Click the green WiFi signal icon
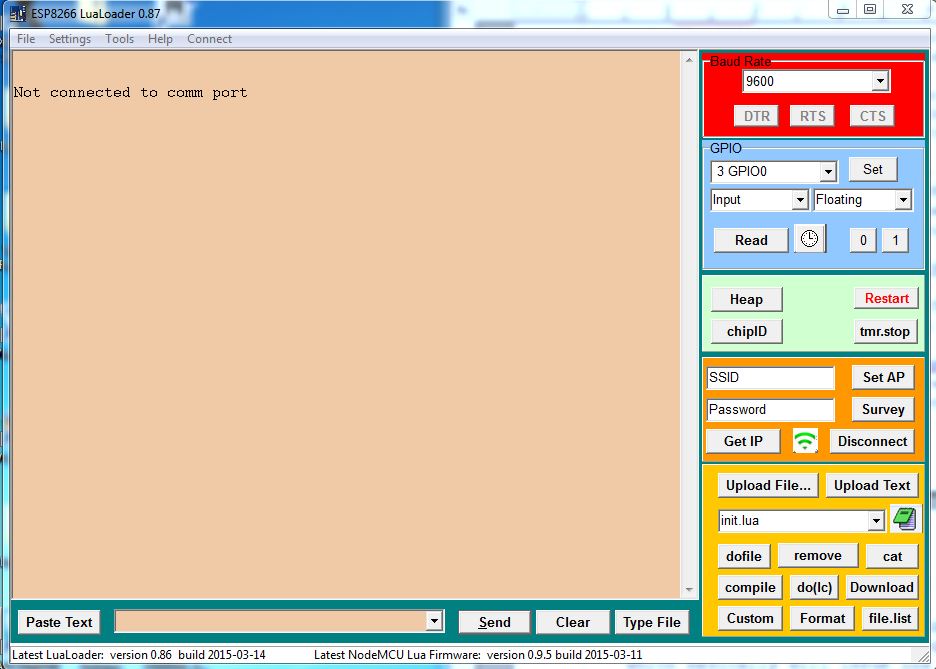The image size is (936, 669). click(805, 441)
